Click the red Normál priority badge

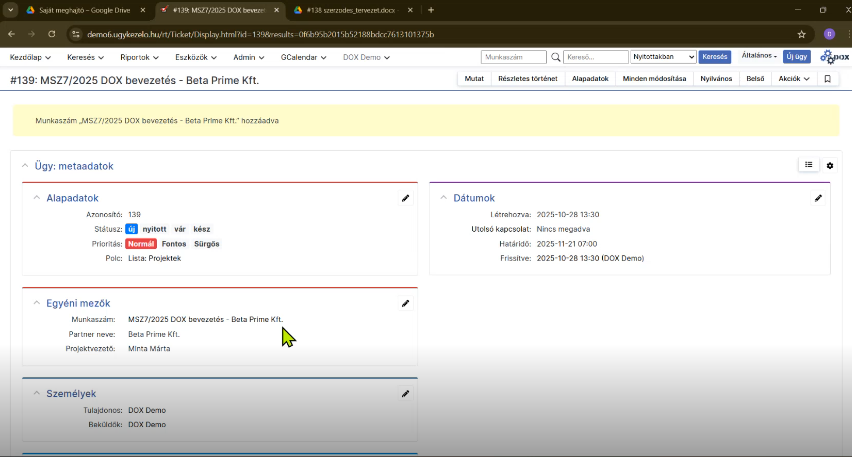pos(141,244)
